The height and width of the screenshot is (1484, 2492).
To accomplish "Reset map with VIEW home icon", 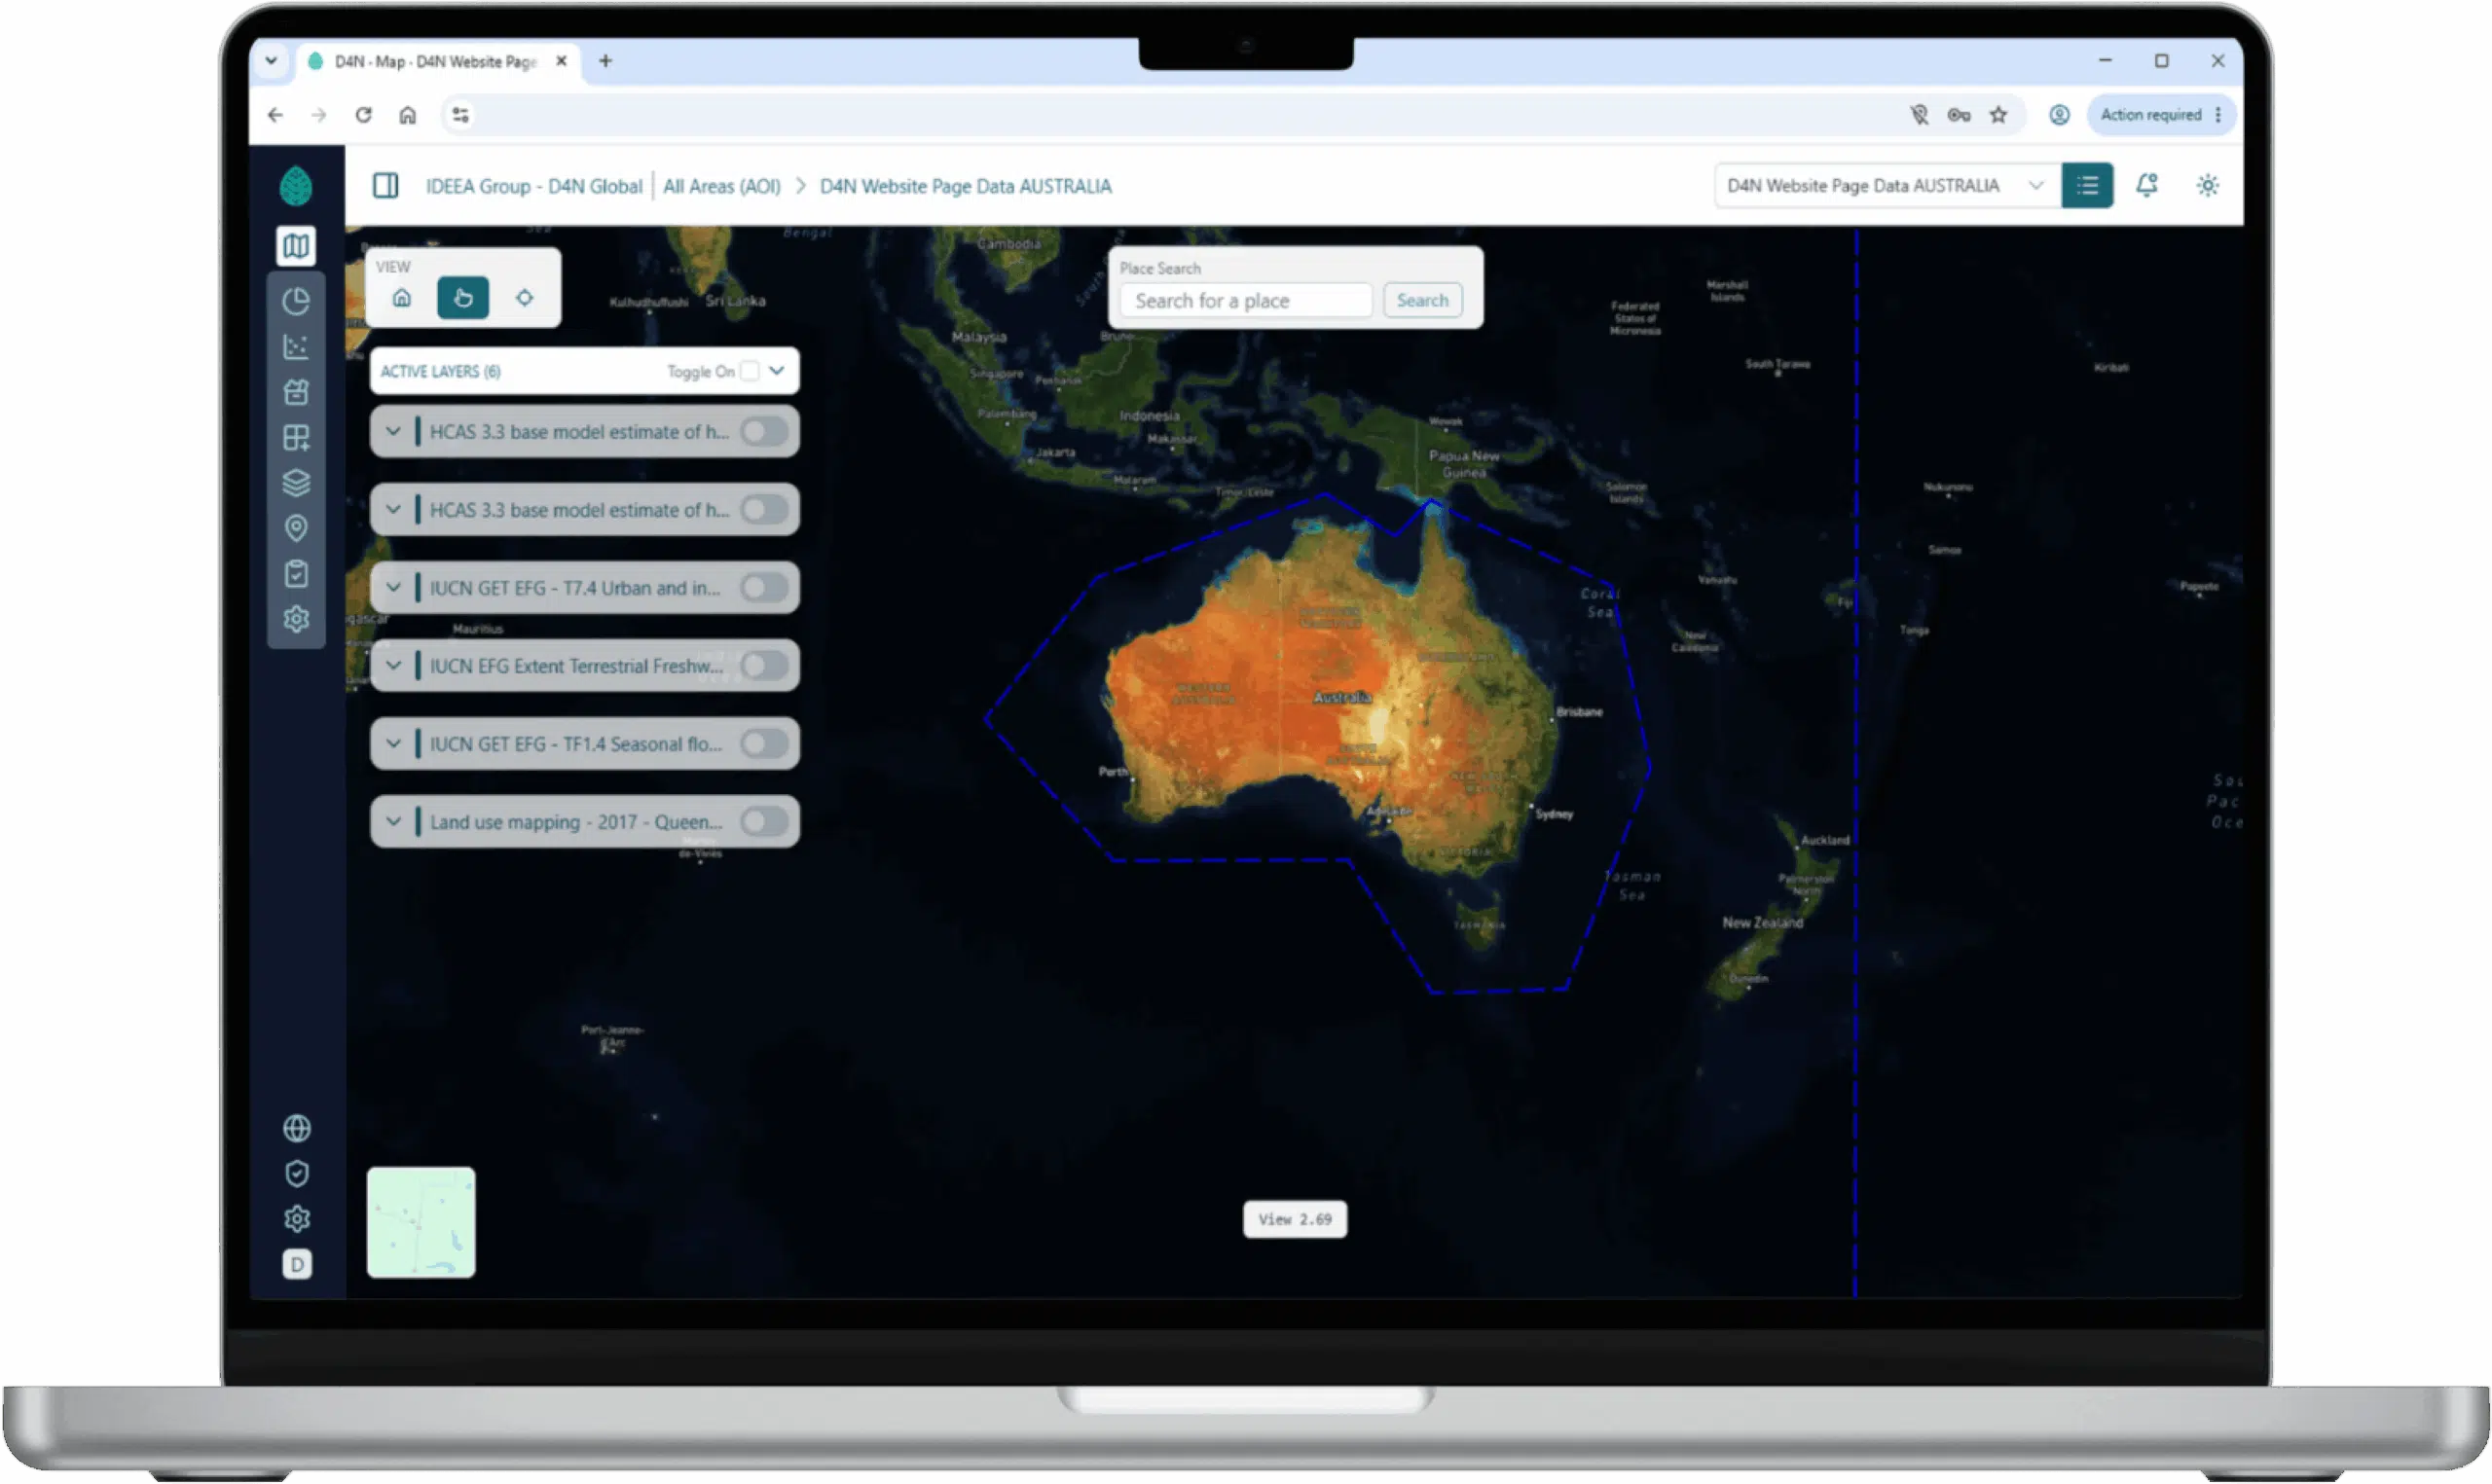I will (x=402, y=298).
